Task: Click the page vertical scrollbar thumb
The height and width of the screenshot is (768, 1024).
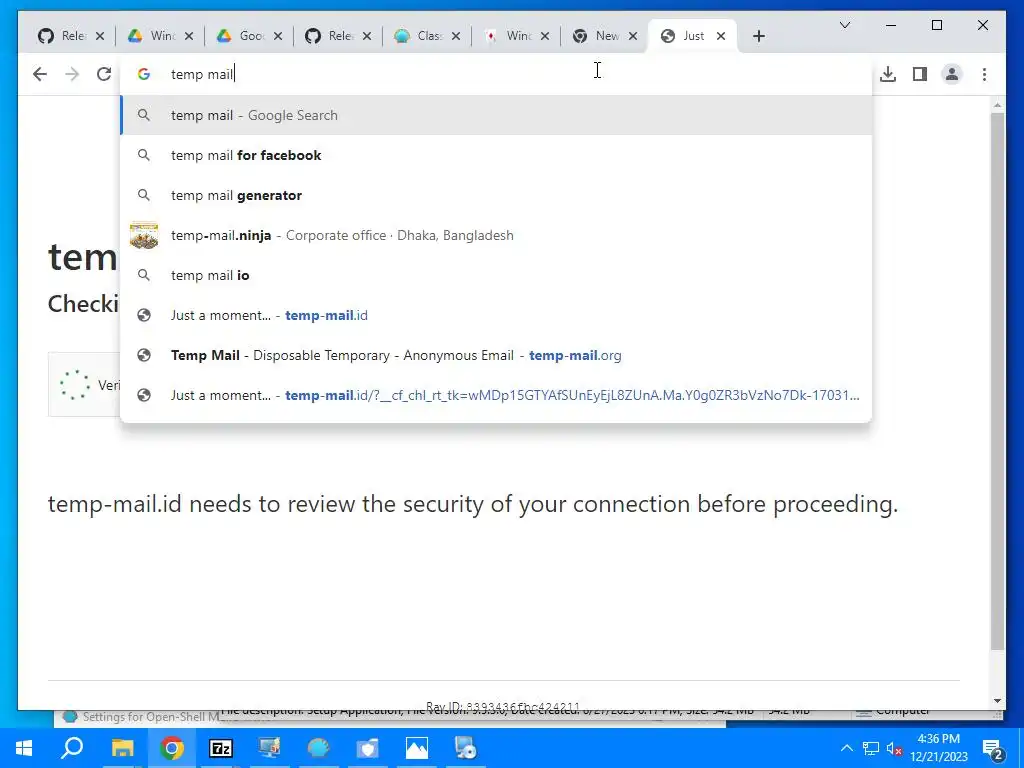Action: 997,381
